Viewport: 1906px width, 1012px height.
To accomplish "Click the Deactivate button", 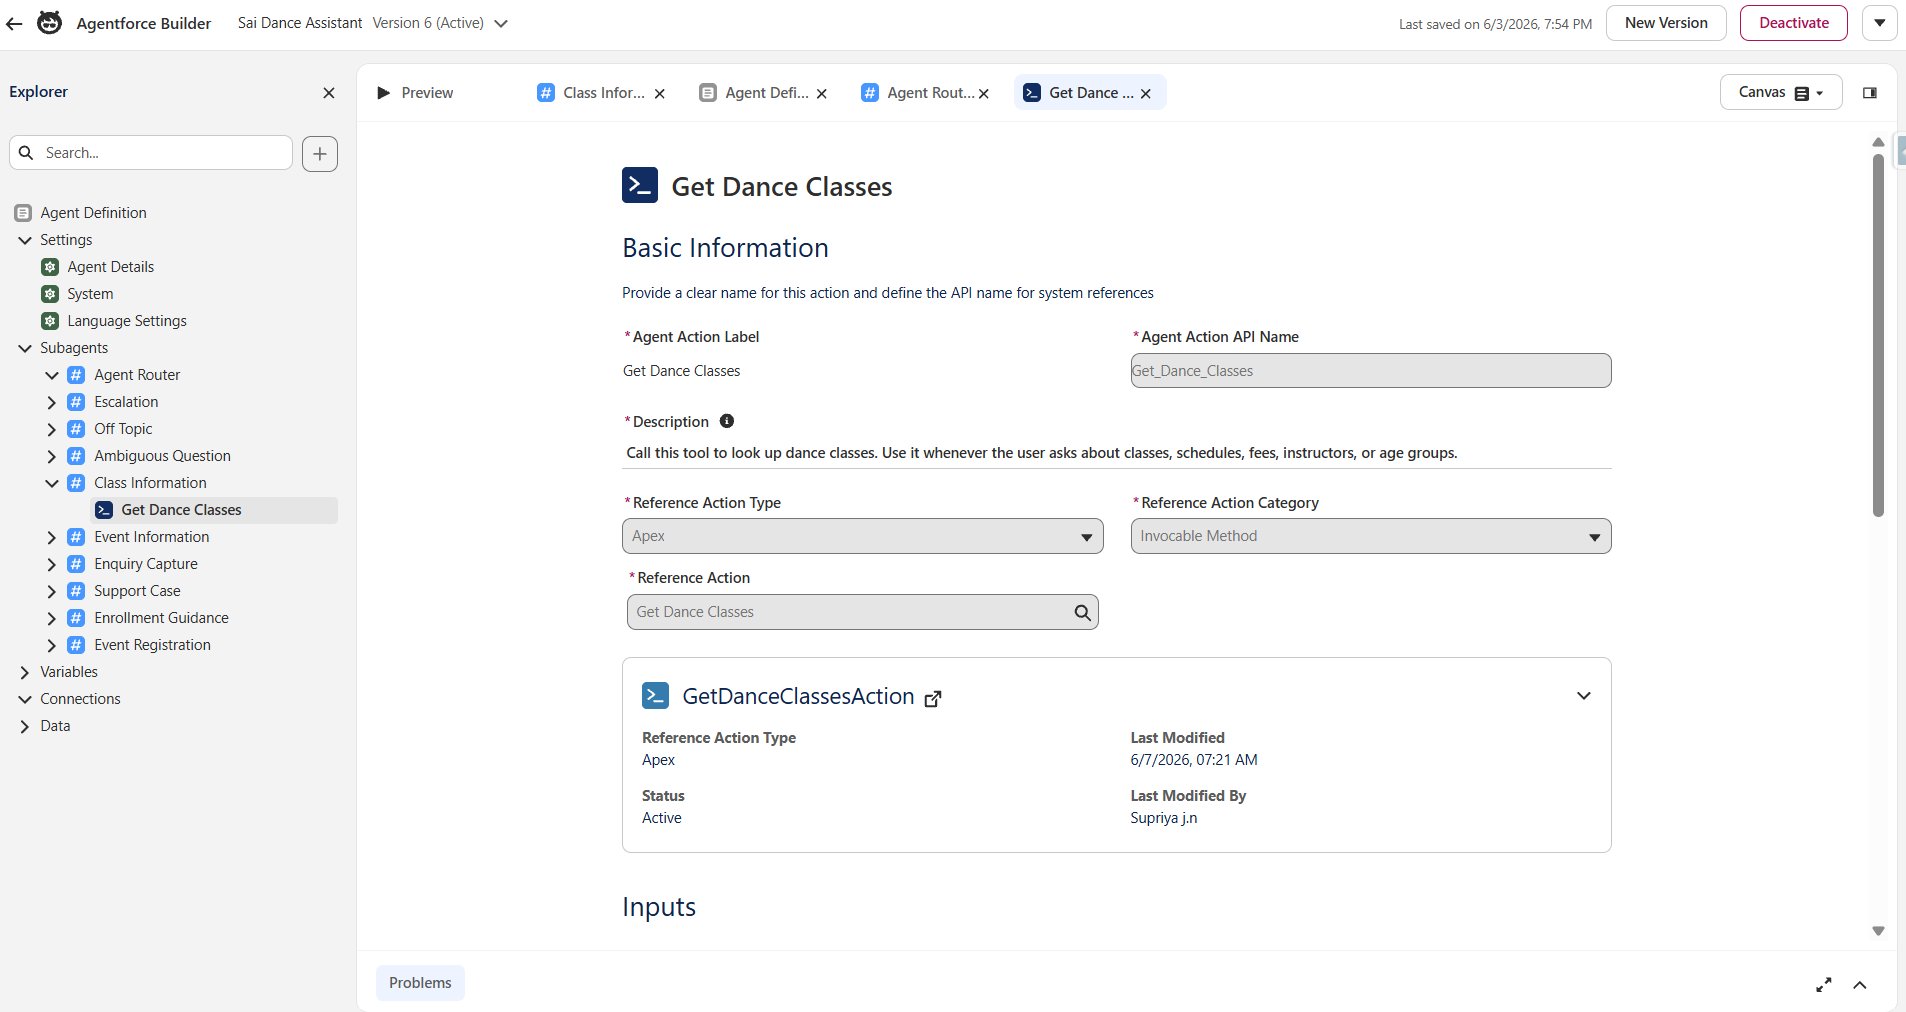I will (x=1794, y=23).
